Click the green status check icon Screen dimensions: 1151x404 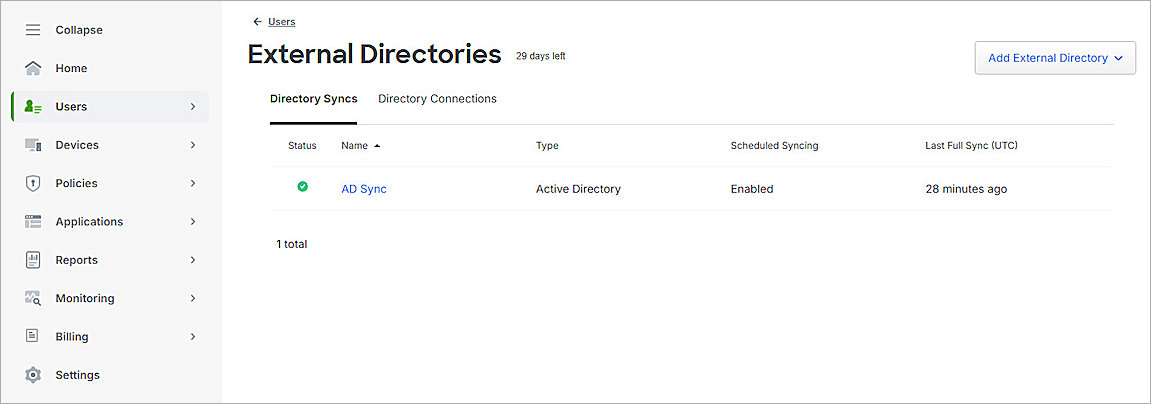point(302,187)
